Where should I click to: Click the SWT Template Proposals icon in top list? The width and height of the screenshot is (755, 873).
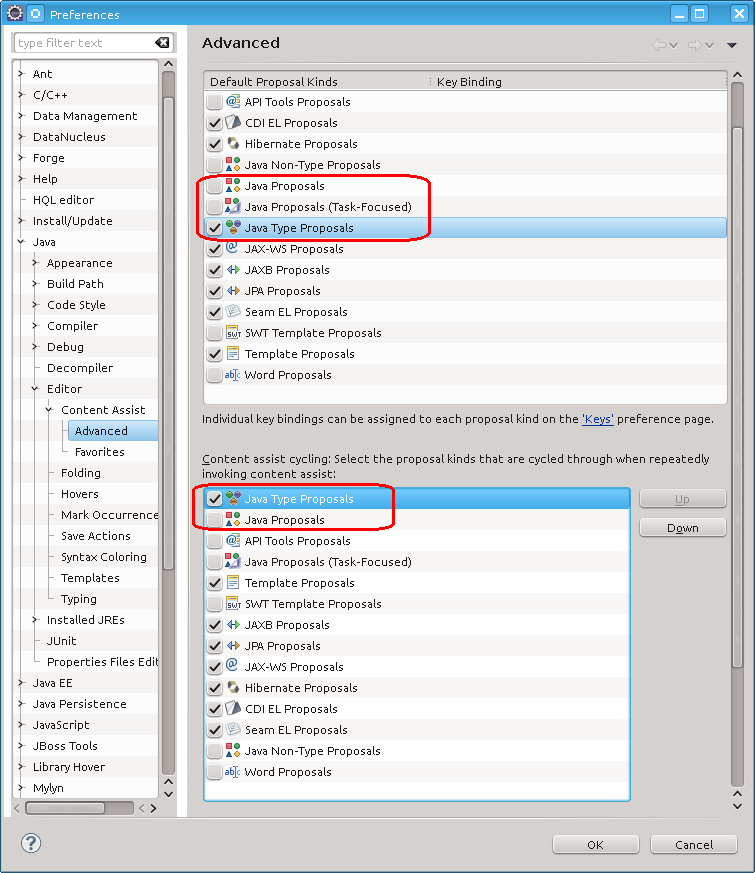[233, 333]
